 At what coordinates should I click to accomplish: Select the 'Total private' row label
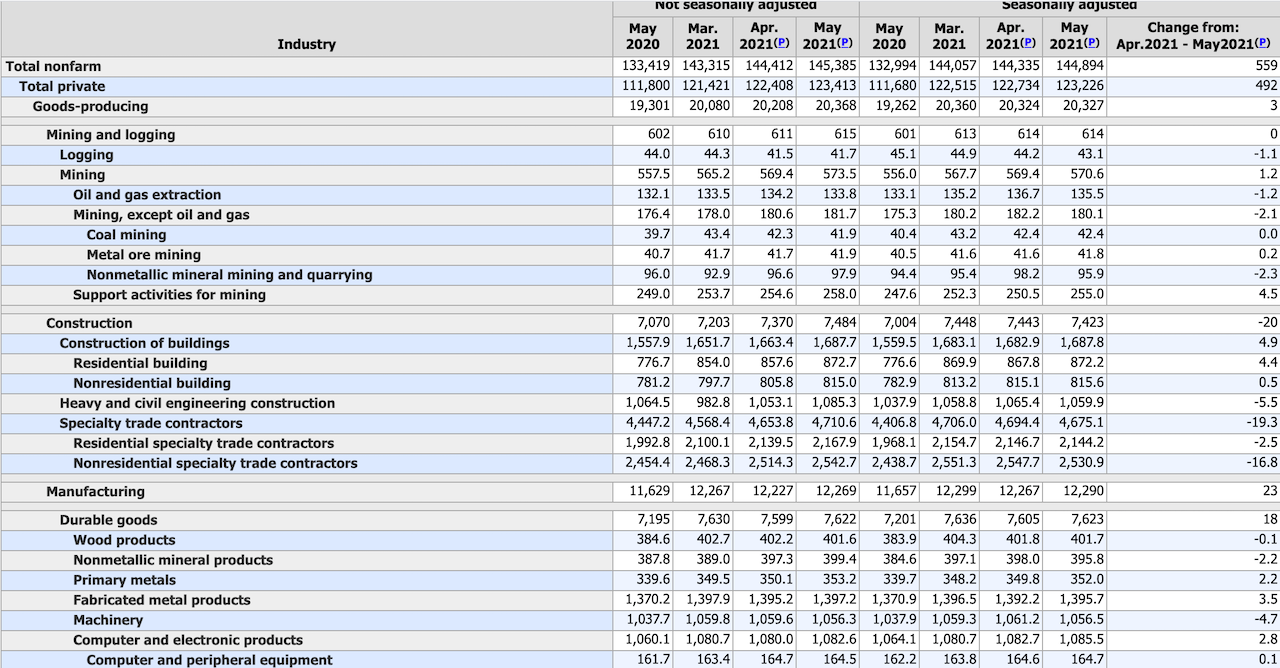click(62, 86)
